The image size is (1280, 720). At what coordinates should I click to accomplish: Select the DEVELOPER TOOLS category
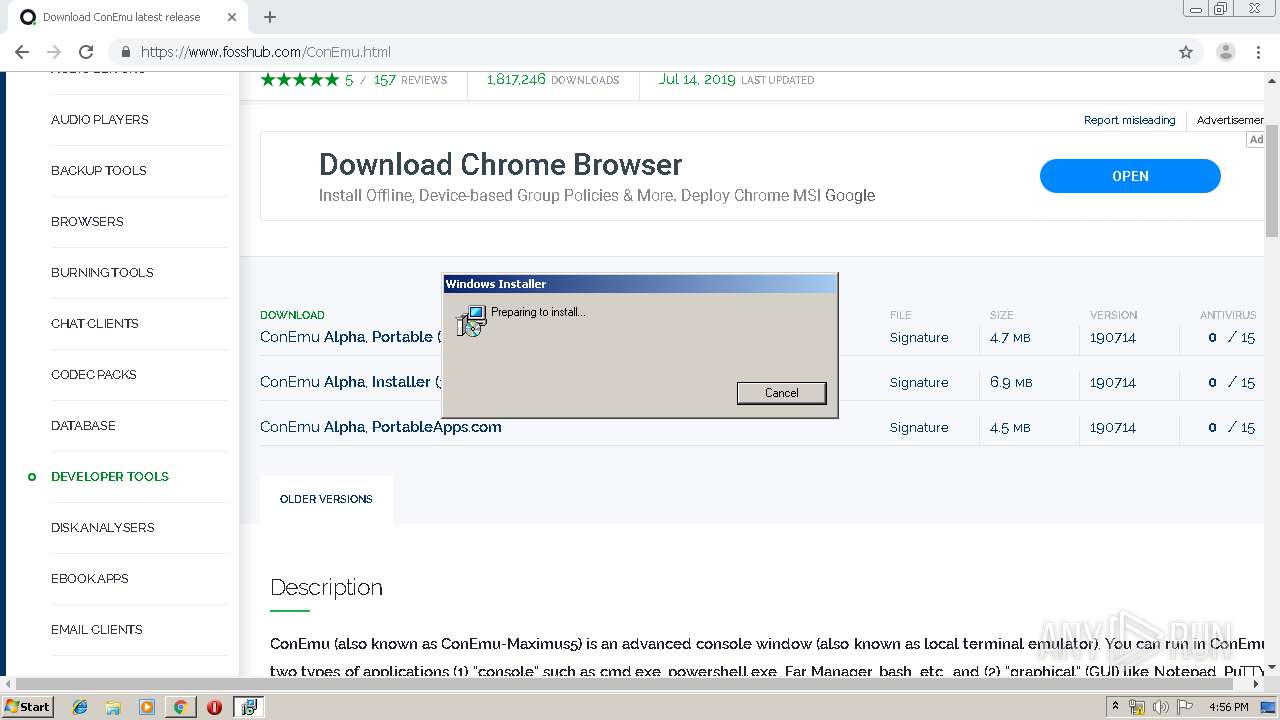coord(110,476)
